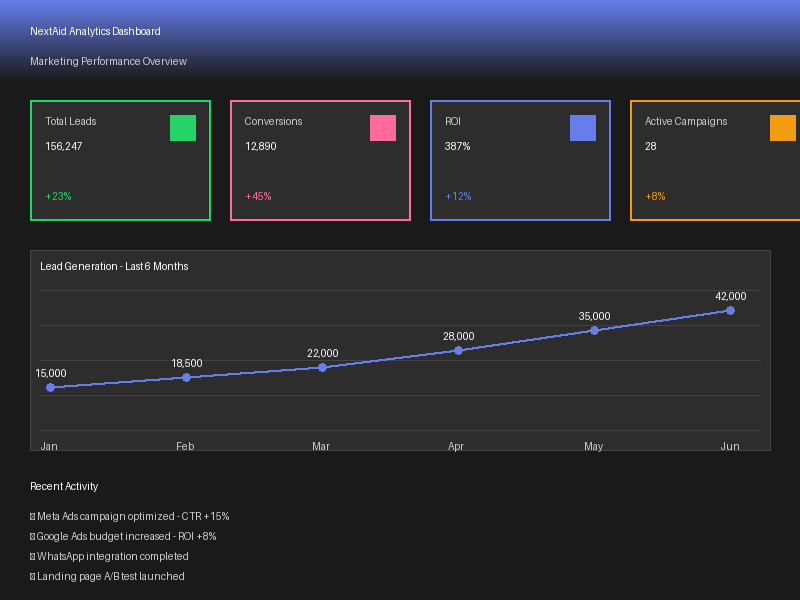
Task: Click the Mar axis label on the chart
Action: pyautogui.click(x=320, y=446)
